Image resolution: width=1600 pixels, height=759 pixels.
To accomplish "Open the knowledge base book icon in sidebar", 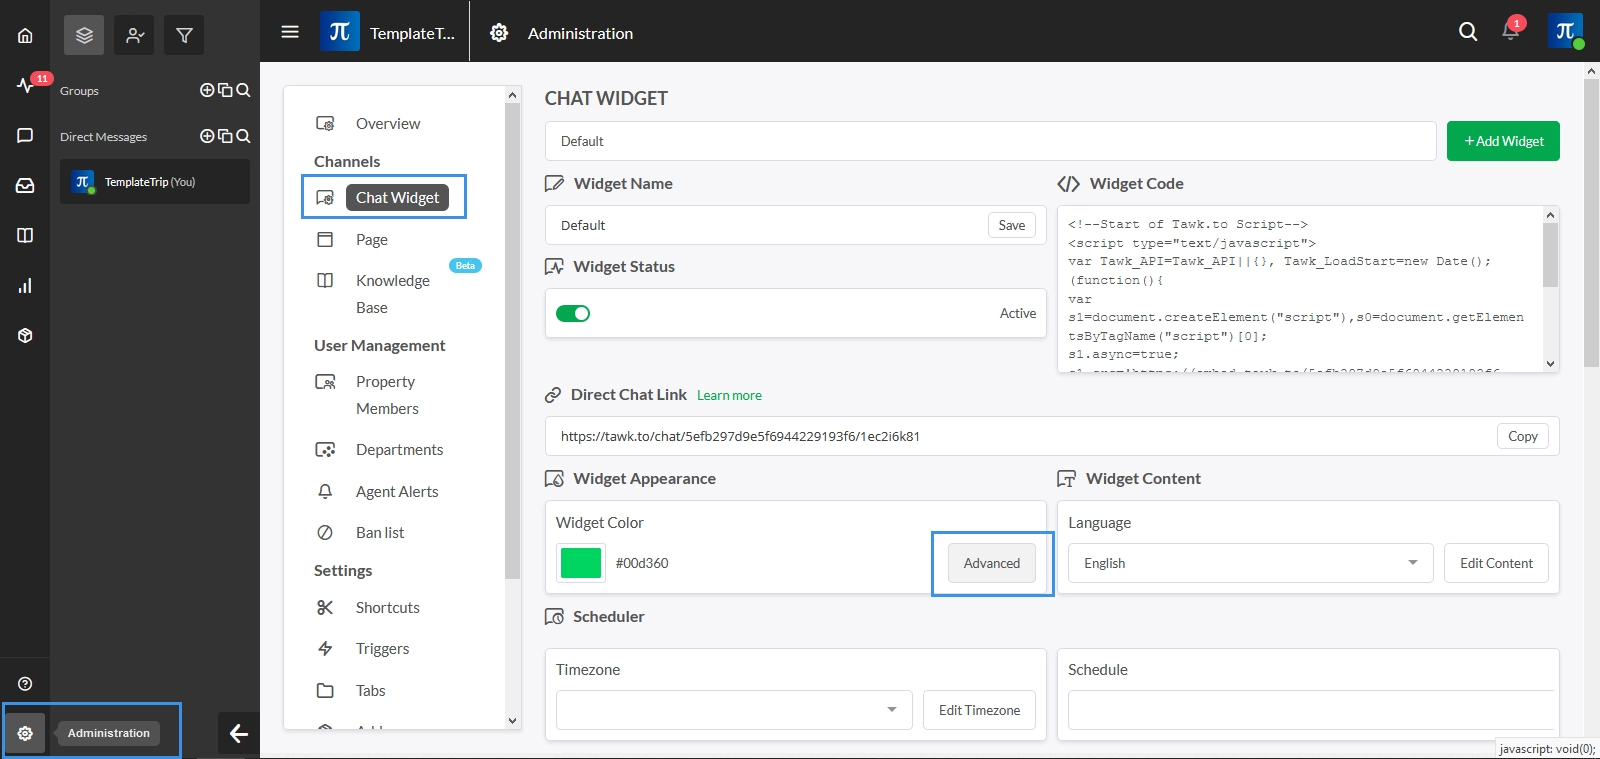I will click(25, 235).
